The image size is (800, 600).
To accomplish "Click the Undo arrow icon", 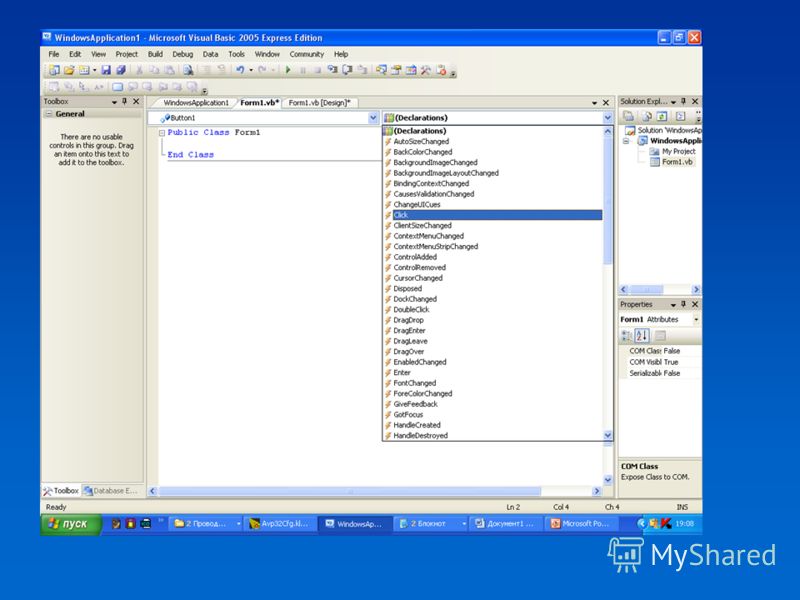I will pos(240,70).
